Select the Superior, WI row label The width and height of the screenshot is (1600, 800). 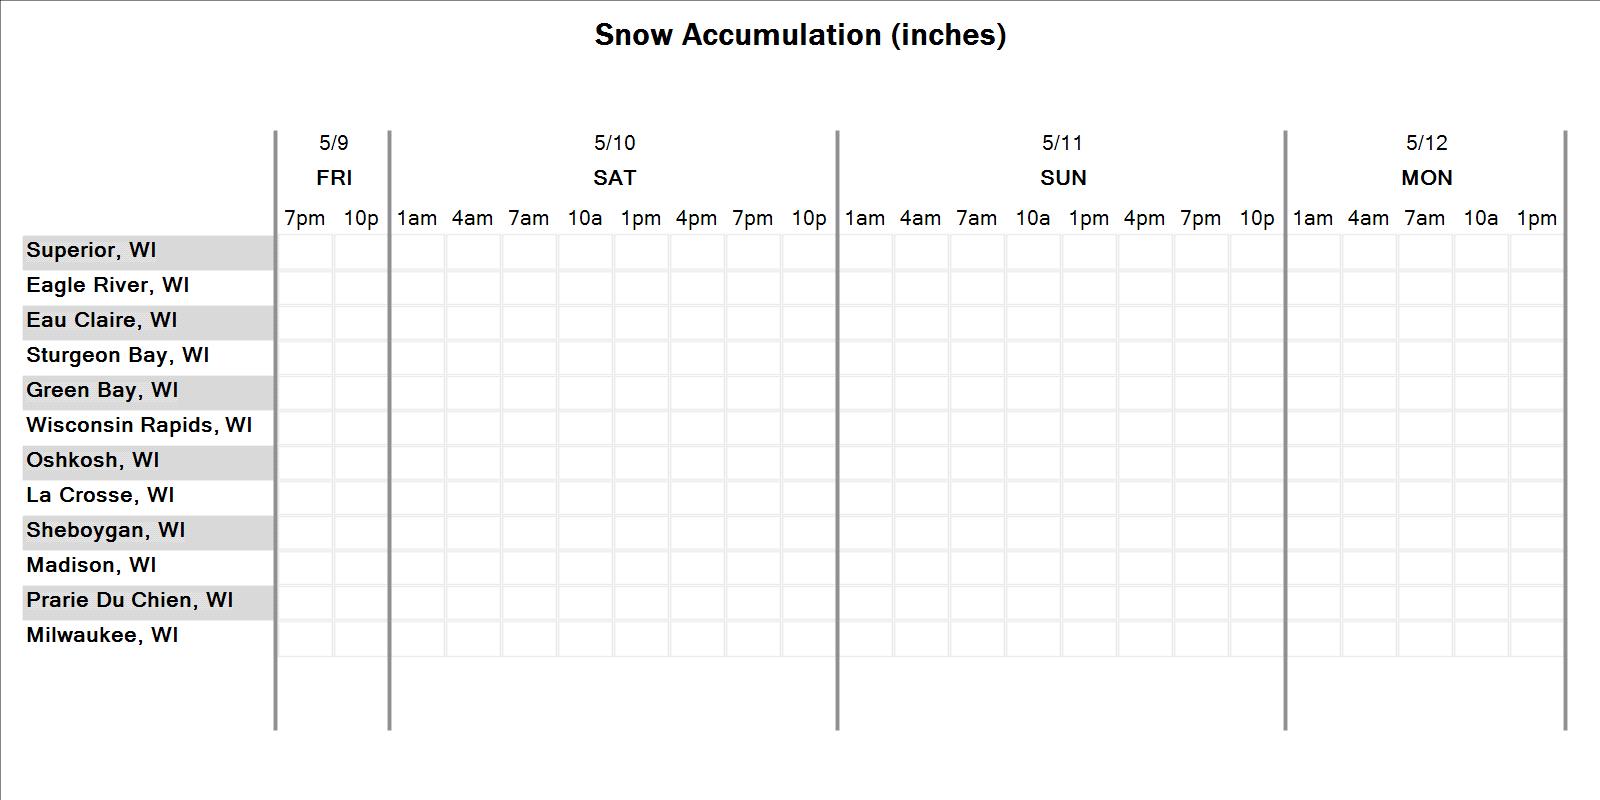coord(91,251)
